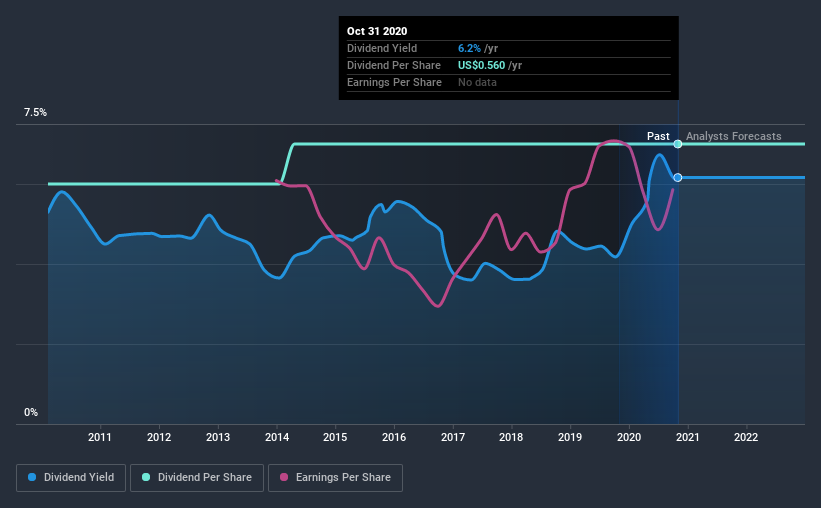This screenshot has width=821, height=508.
Task: Select the blue dividend yield data point marker
Action: [x=678, y=178]
